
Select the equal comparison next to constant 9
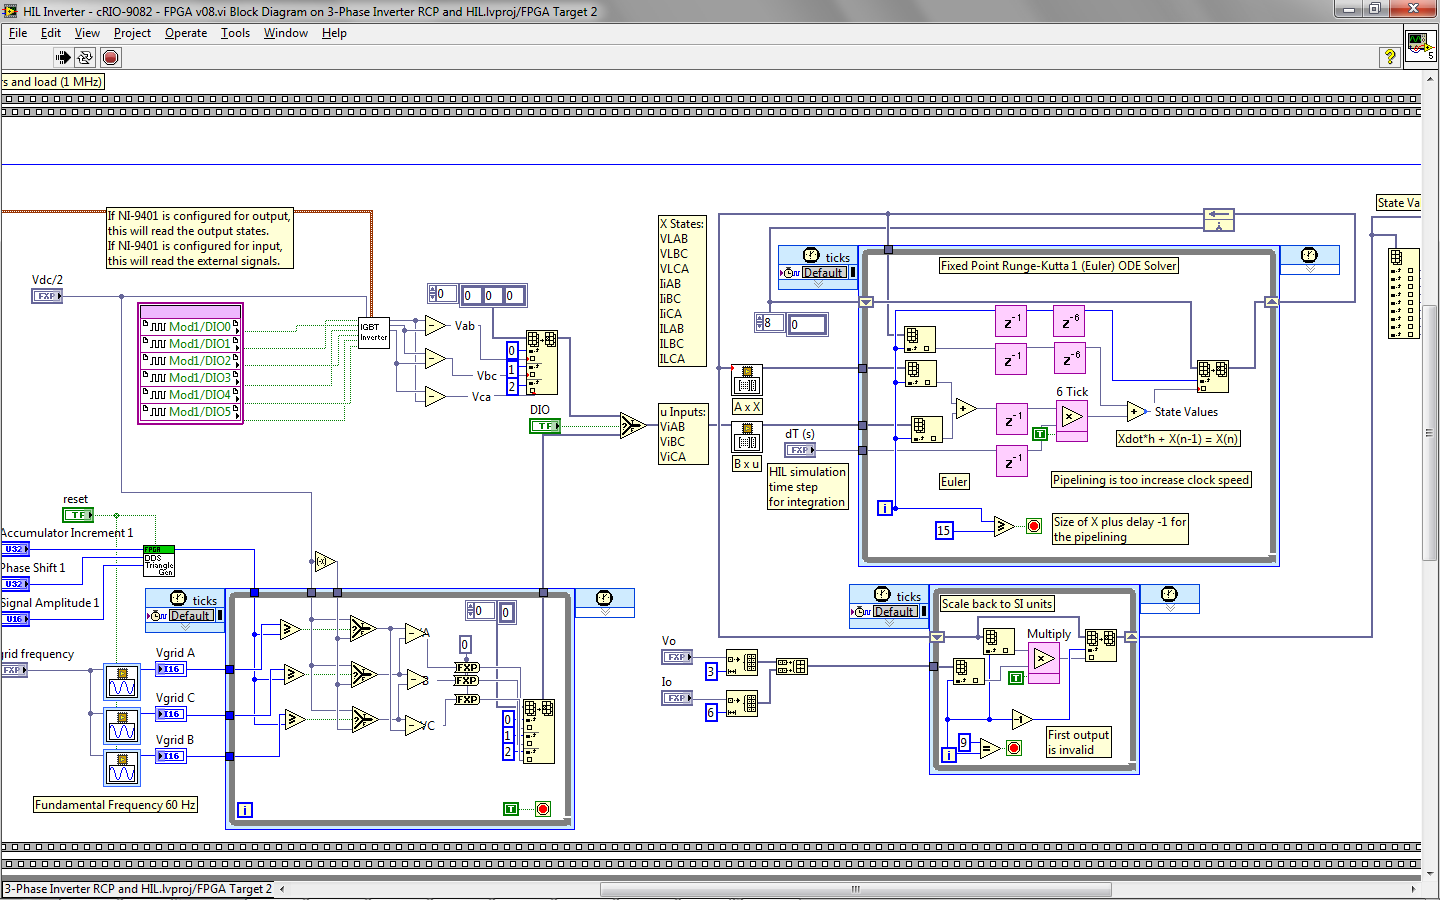(x=990, y=748)
